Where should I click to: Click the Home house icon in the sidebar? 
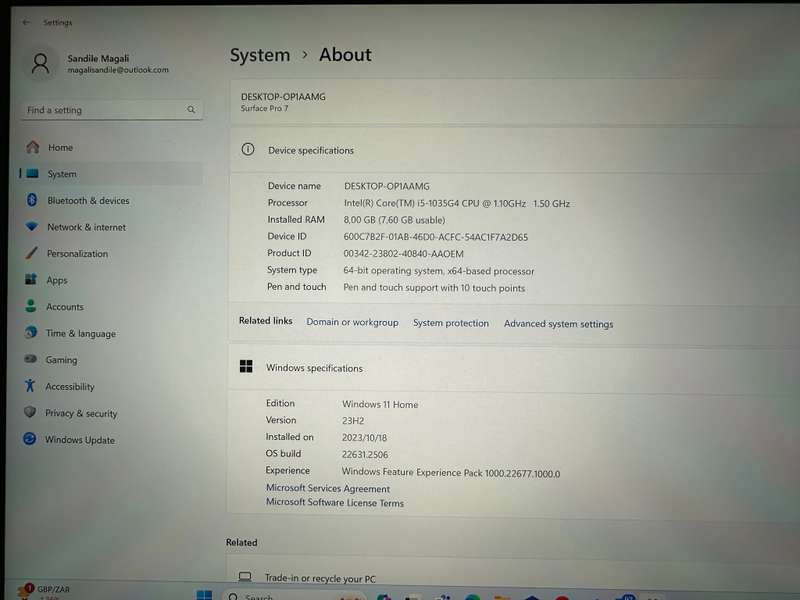pos(33,147)
